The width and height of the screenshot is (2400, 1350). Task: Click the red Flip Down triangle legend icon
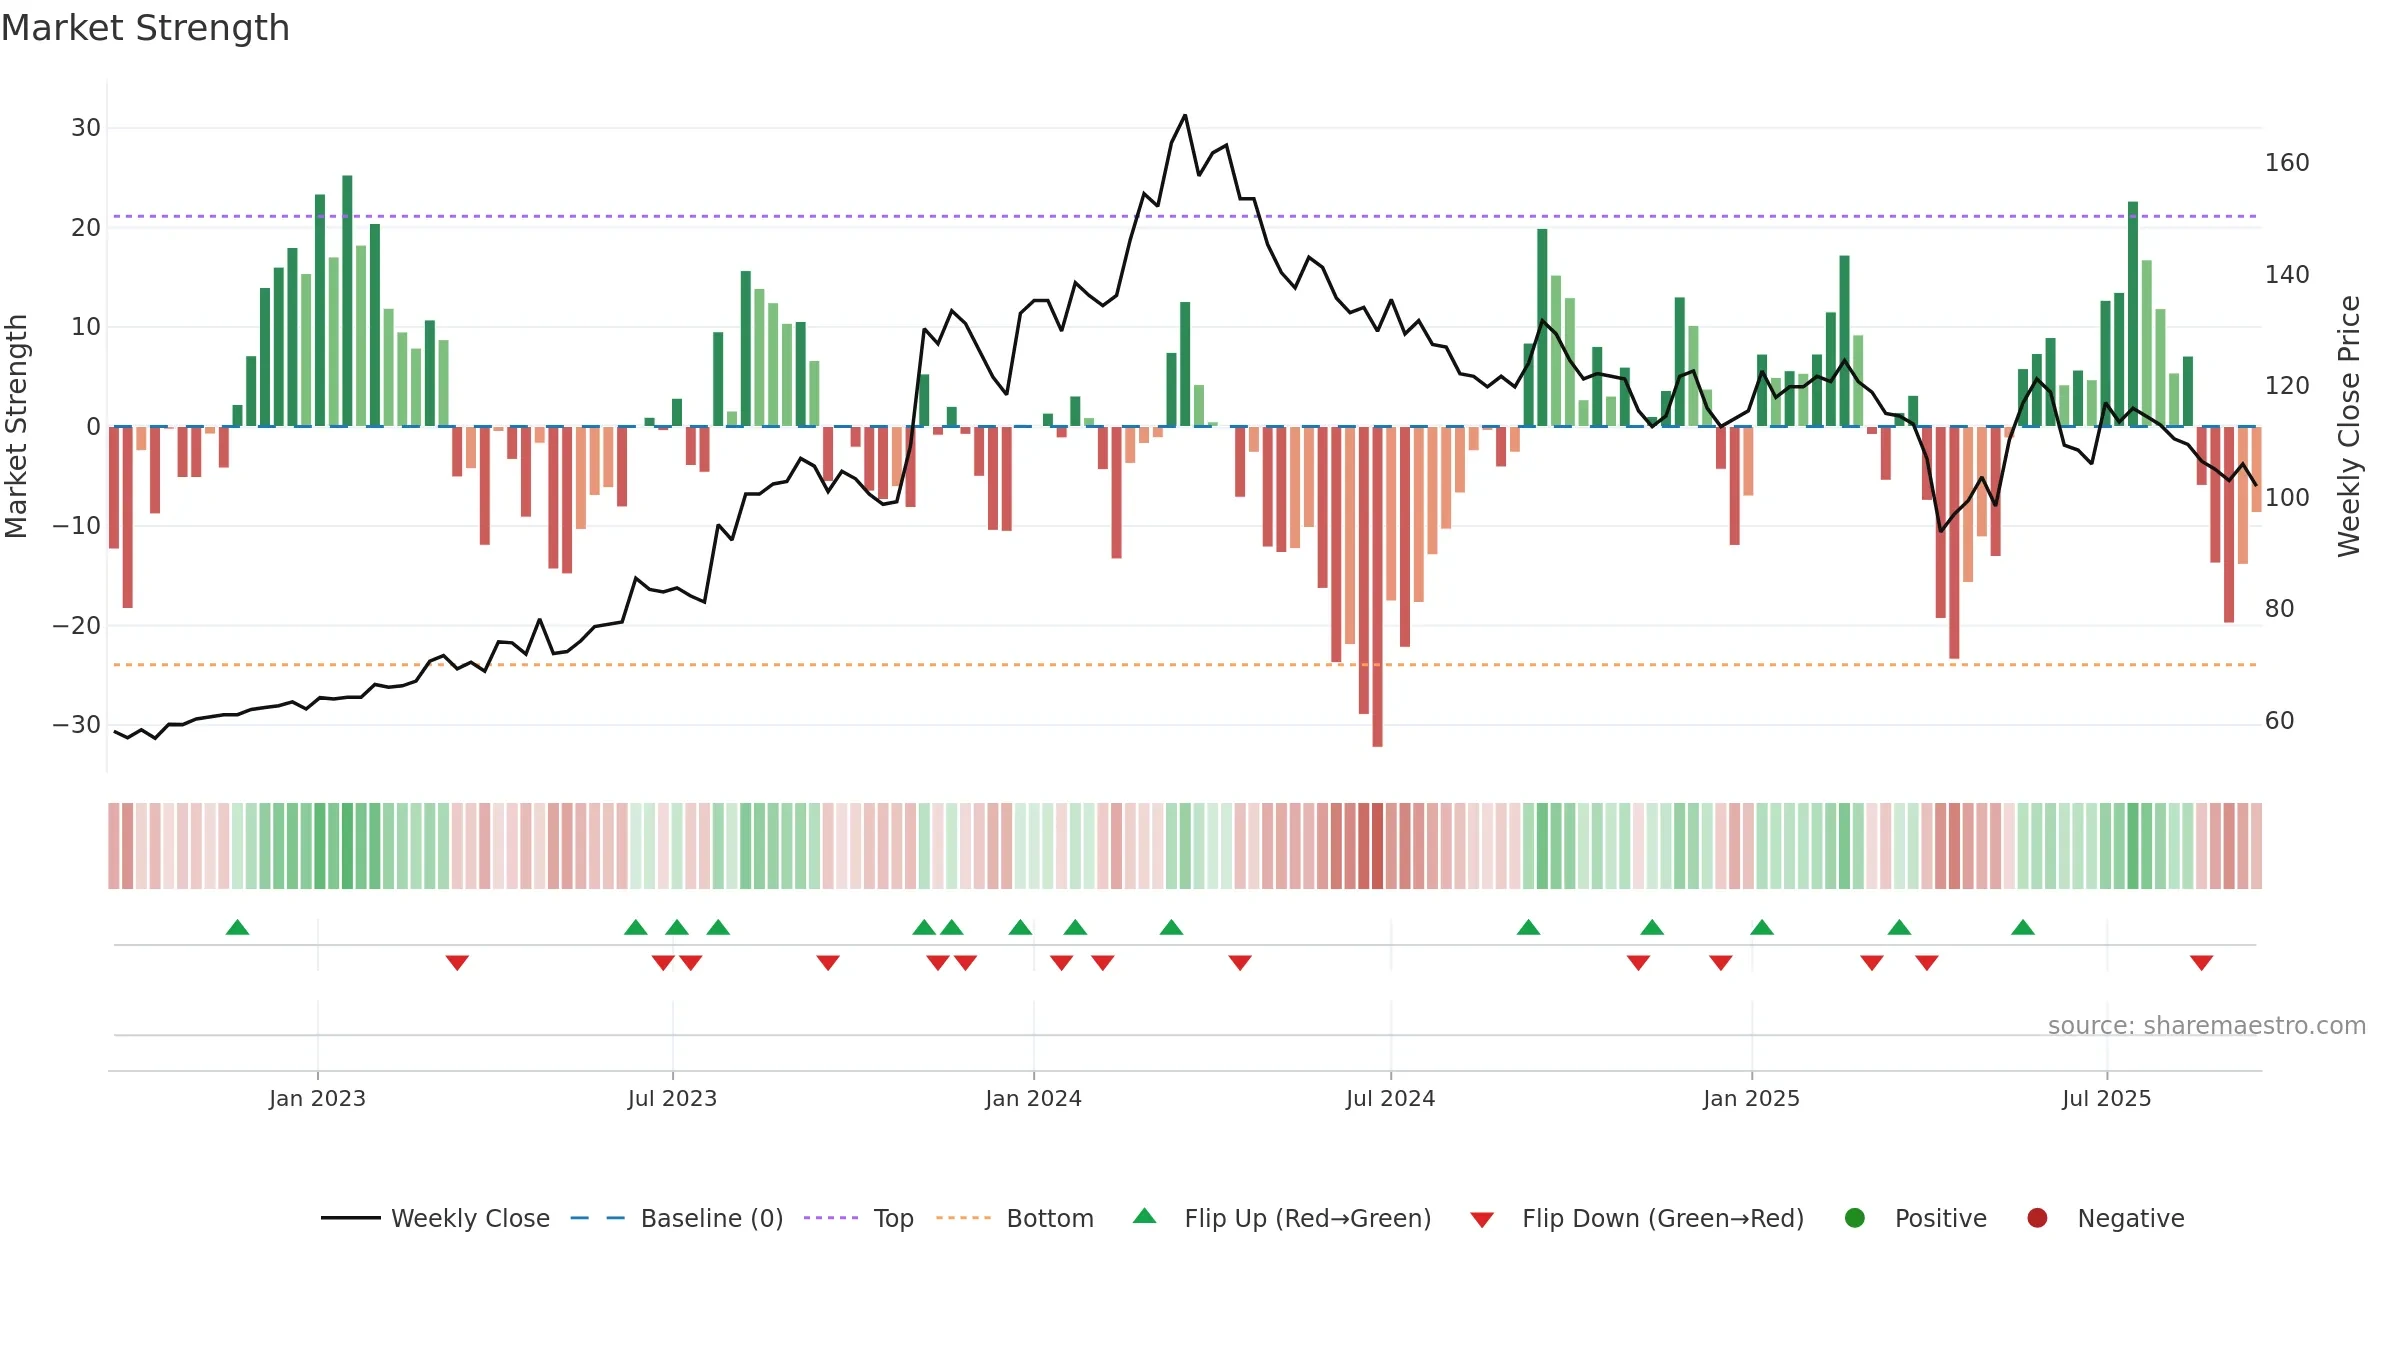coord(1482,1220)
